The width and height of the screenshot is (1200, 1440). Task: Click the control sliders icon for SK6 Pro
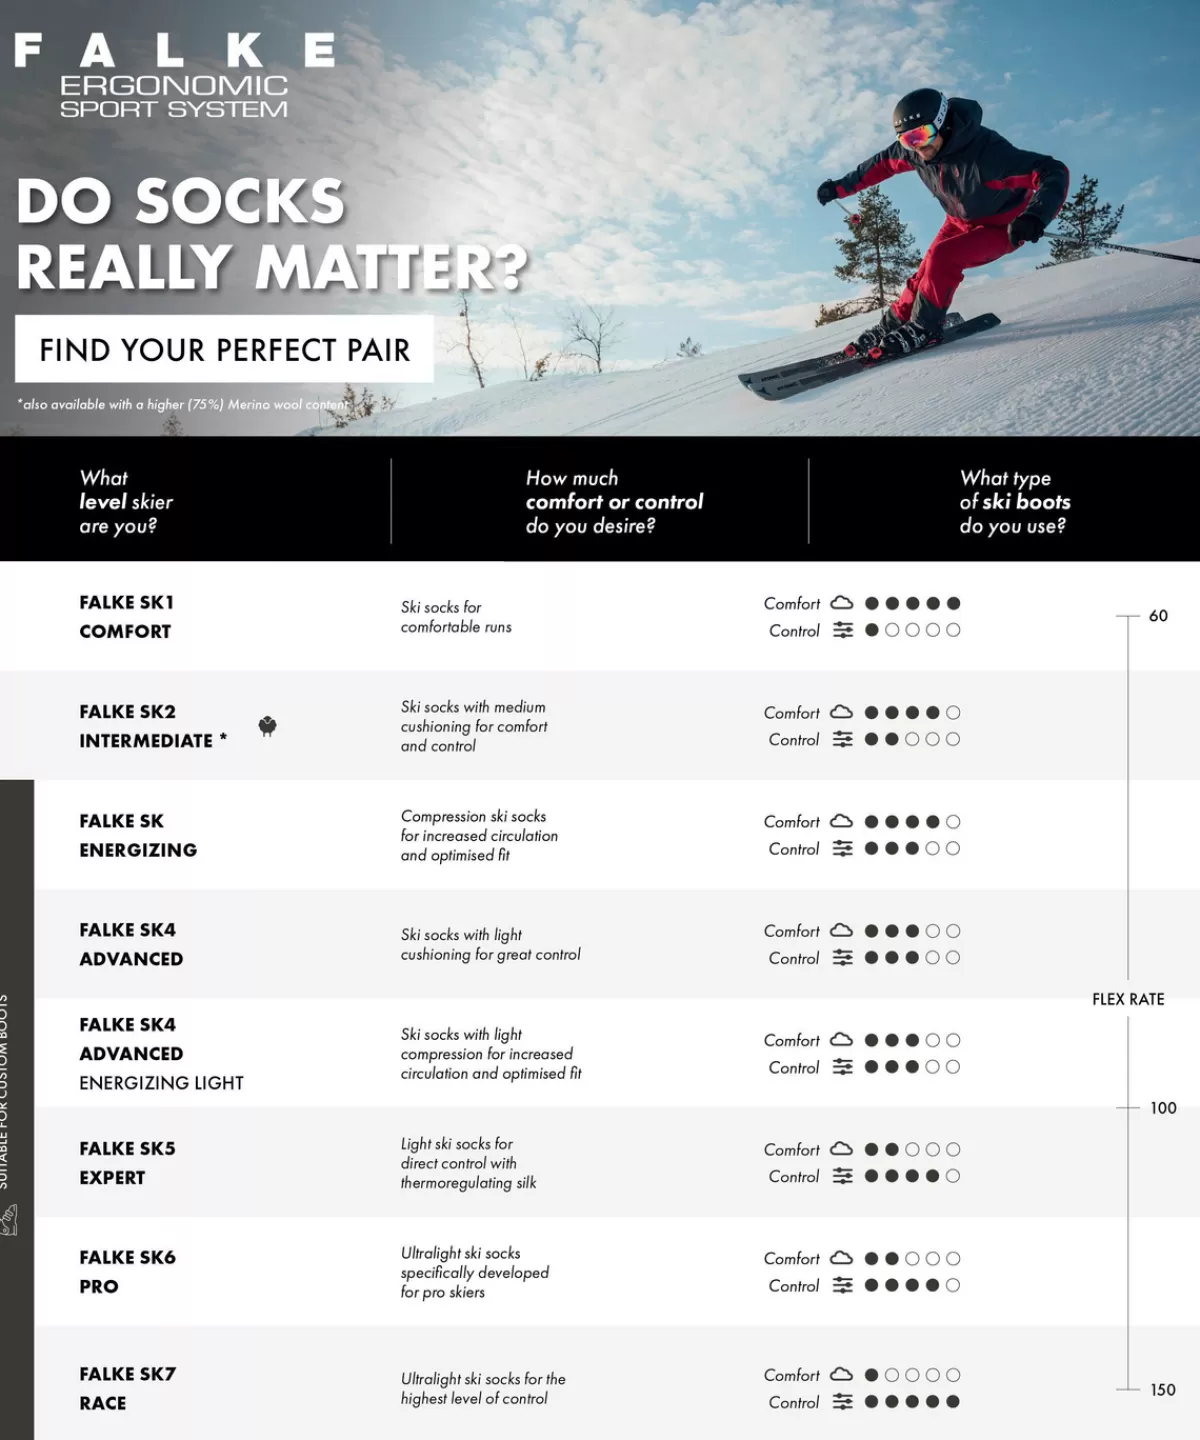tap(843, 1285)
